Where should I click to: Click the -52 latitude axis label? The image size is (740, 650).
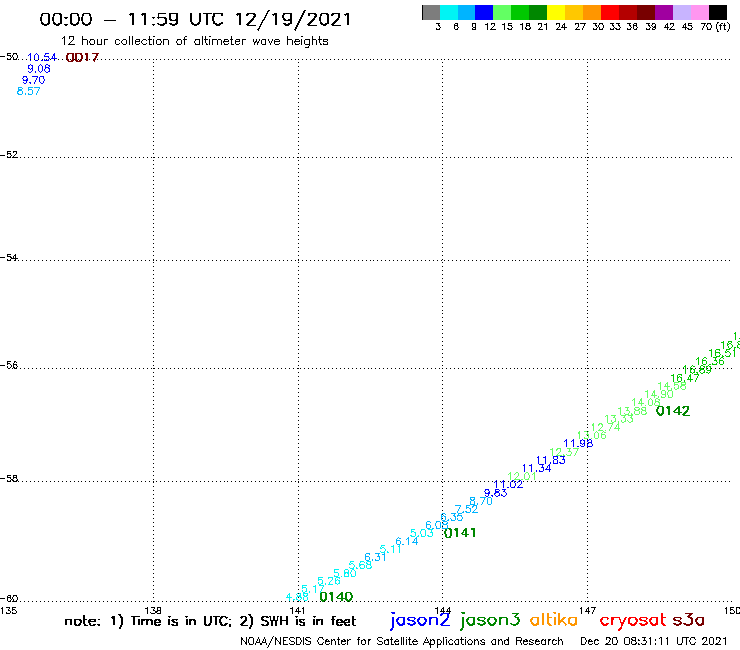9,155
